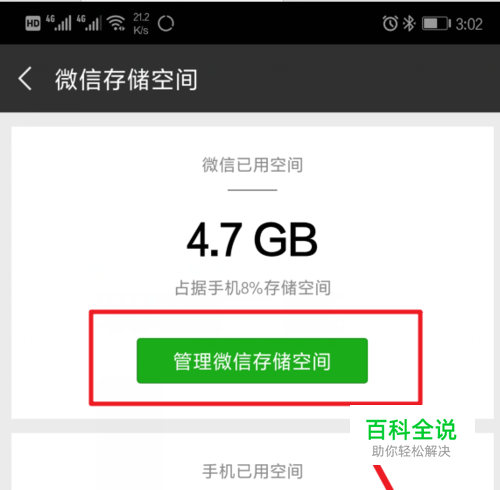The image size is (500, 490).
Task: Go back using the header arrow
Action: (25, 79)
